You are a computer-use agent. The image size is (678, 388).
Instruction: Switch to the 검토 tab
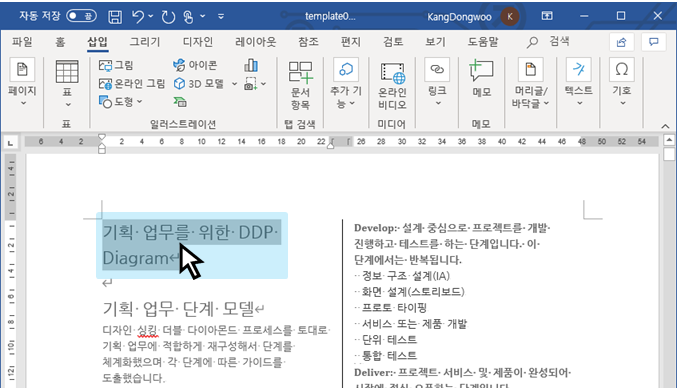[393, 42]
